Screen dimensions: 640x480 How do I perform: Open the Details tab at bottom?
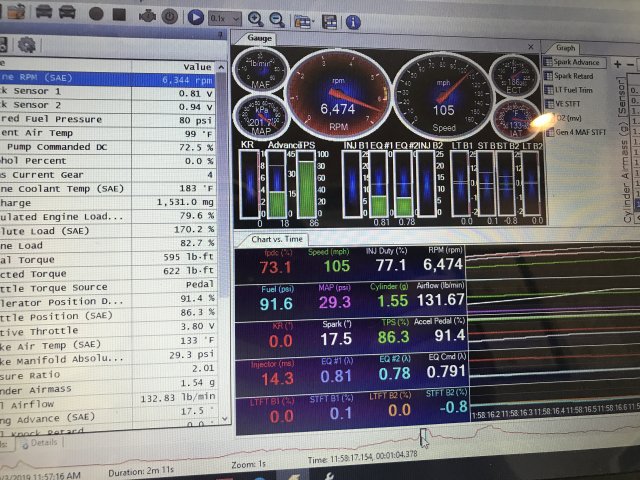pyautogui.click(x=40, y=443)
